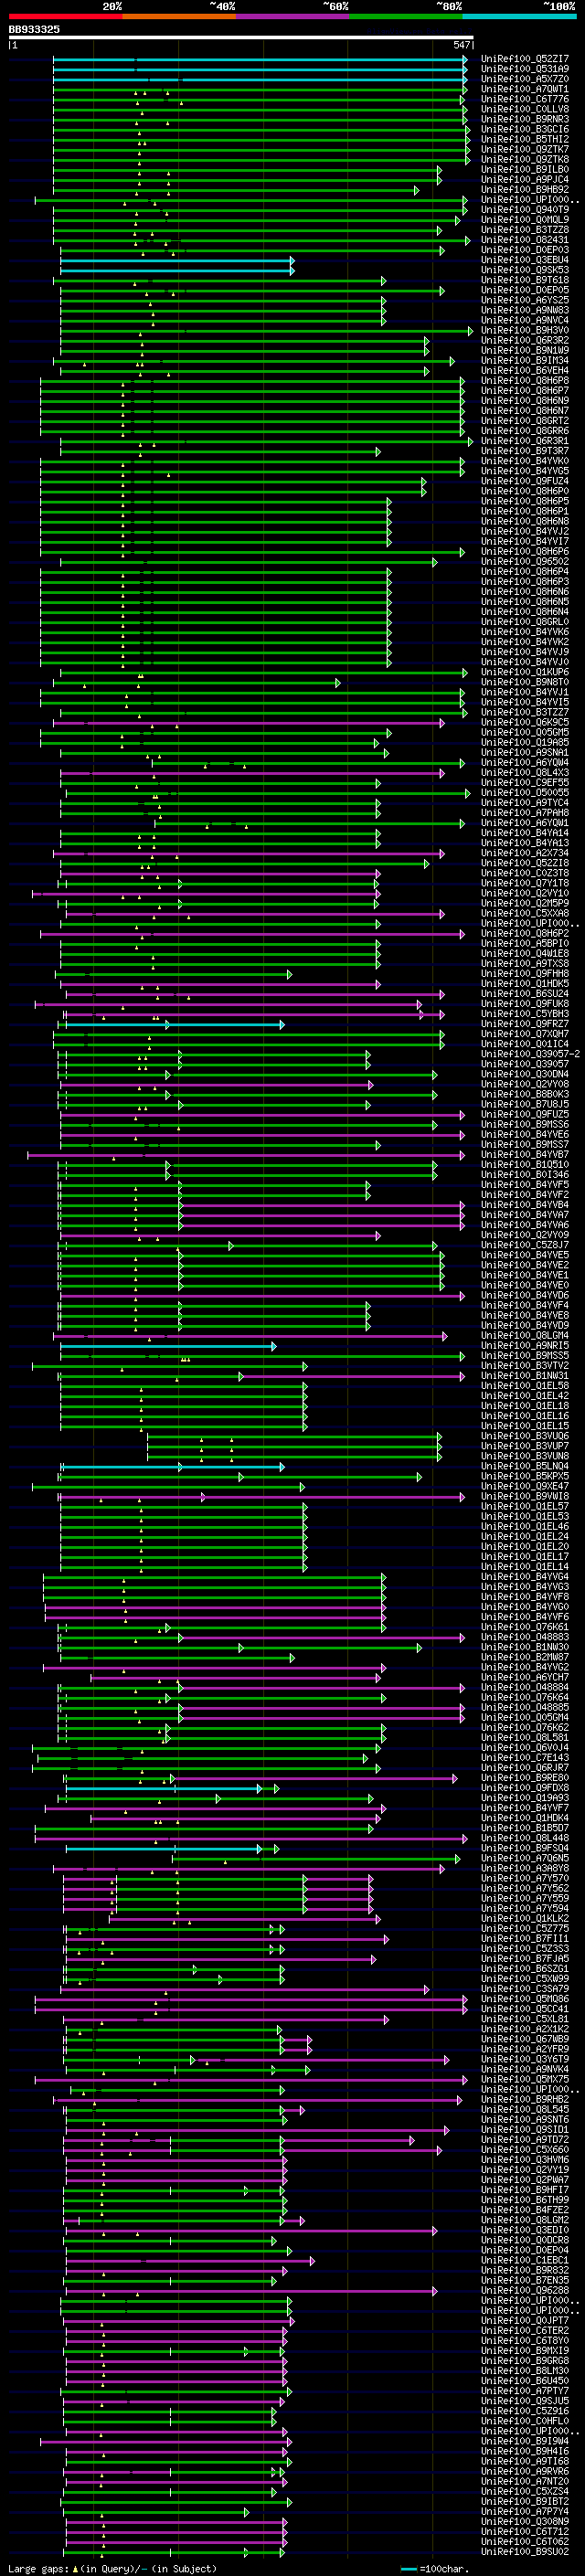Click the green ~80% identity legend segment

coord(406,16)
